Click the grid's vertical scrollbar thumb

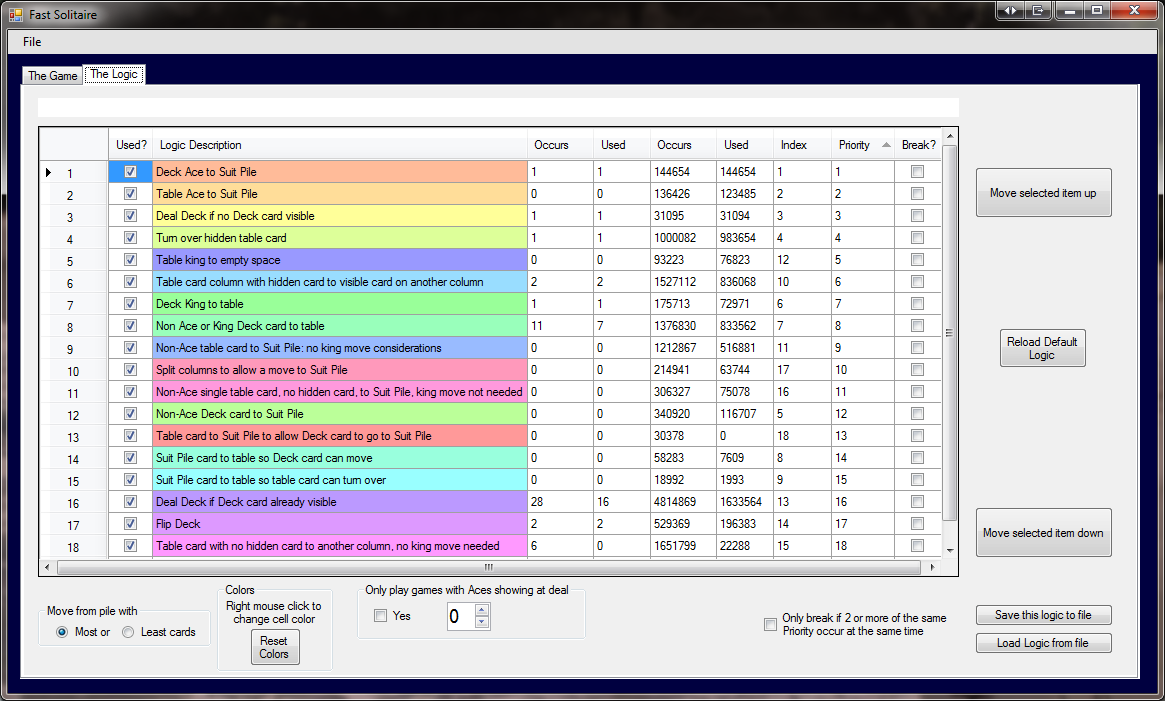click(950, 332)
